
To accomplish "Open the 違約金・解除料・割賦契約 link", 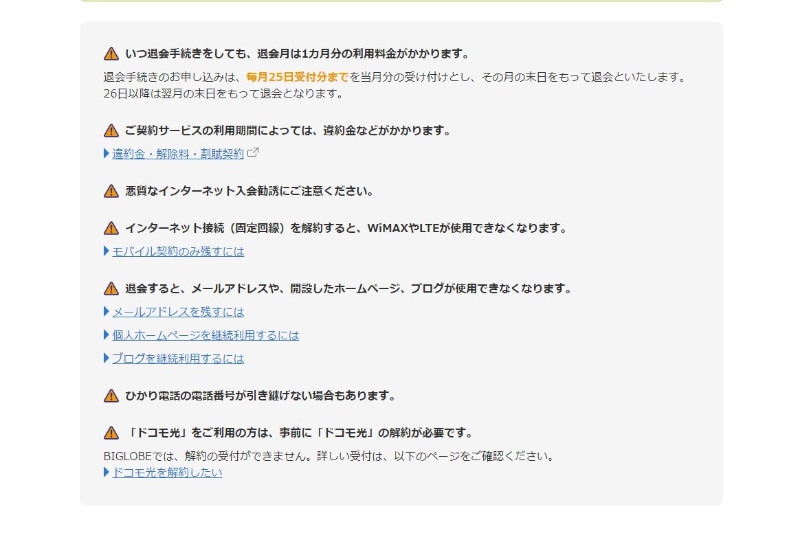I will click(x=178, y=154).
